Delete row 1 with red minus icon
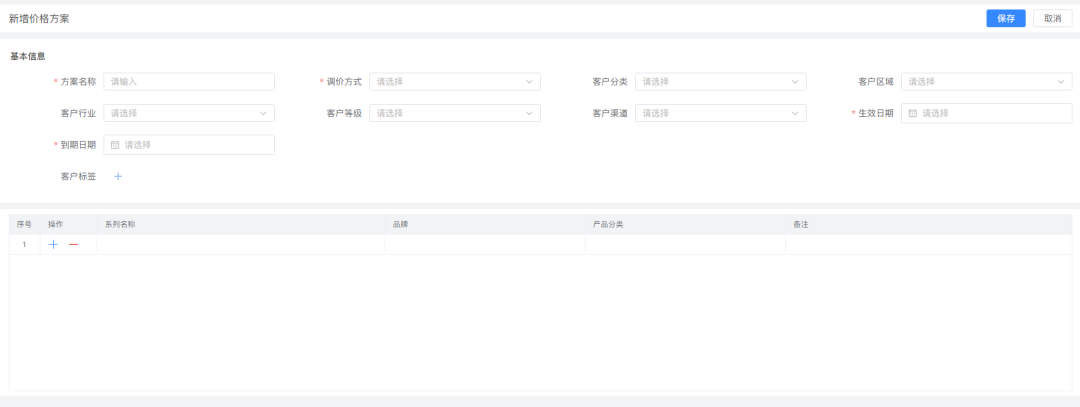 point(73,244)
